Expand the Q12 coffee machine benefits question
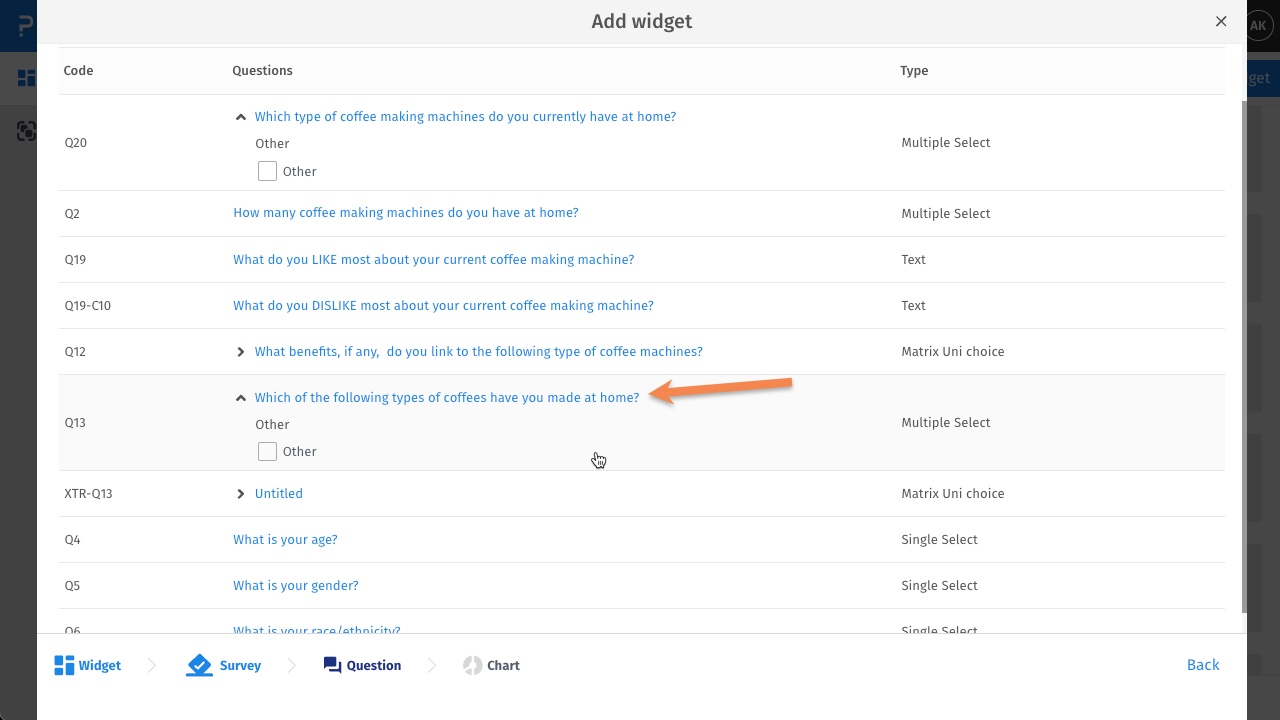This screenshot has height=720, width=1280. [240, 352]
